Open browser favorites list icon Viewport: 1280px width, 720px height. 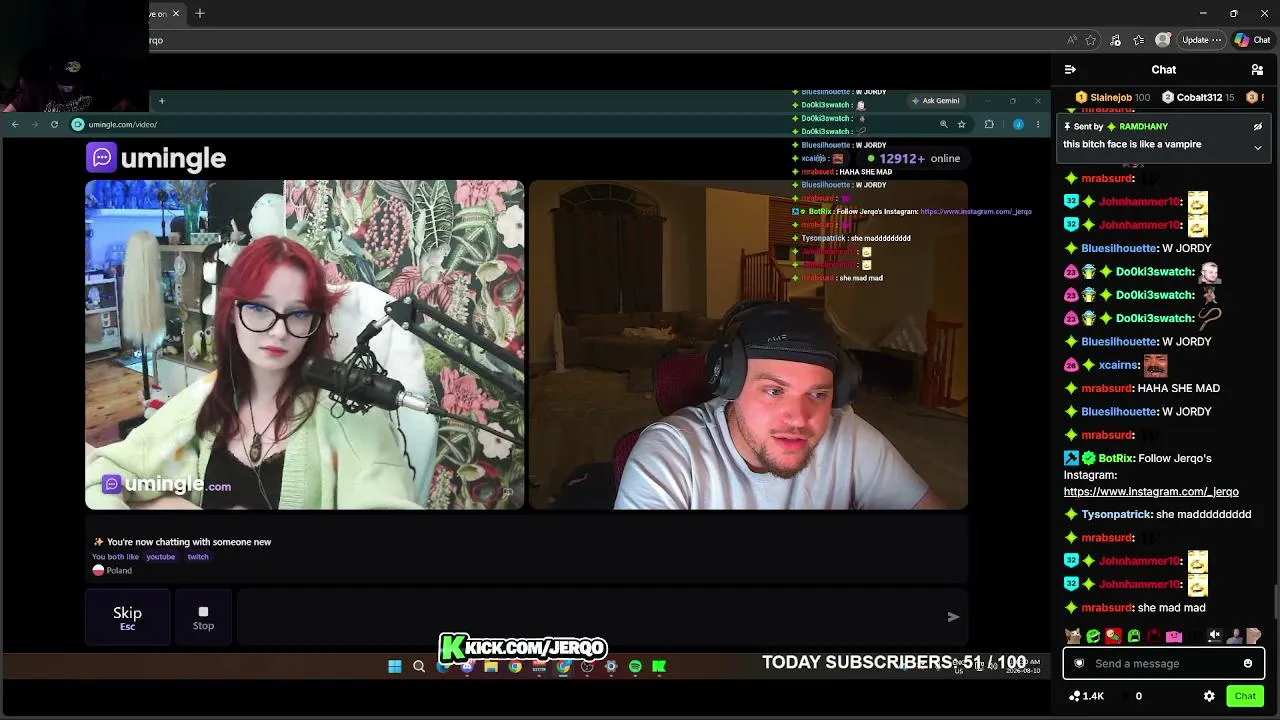[1138, 40]
